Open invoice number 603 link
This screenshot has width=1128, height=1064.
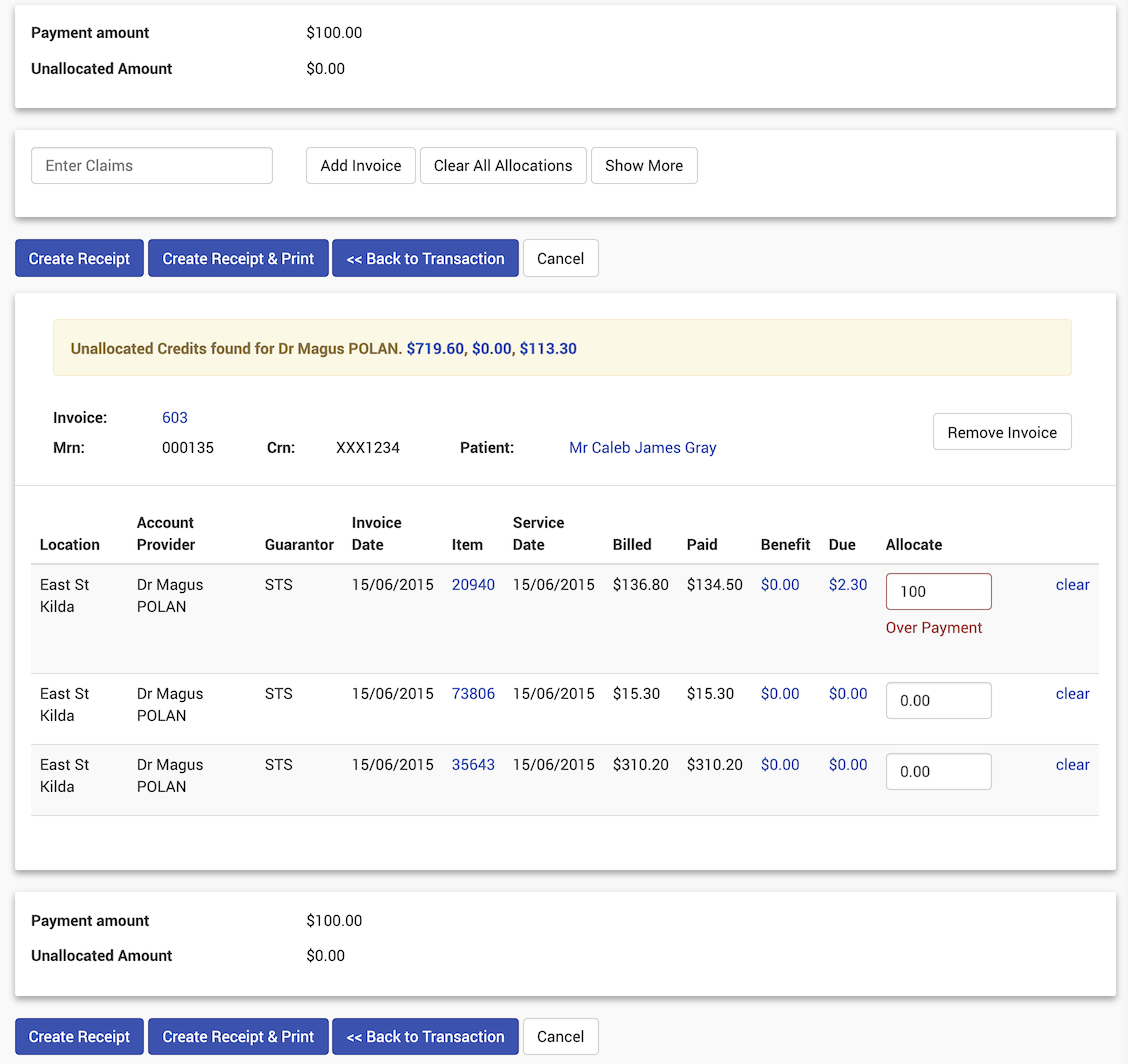(x=175, y=418)
